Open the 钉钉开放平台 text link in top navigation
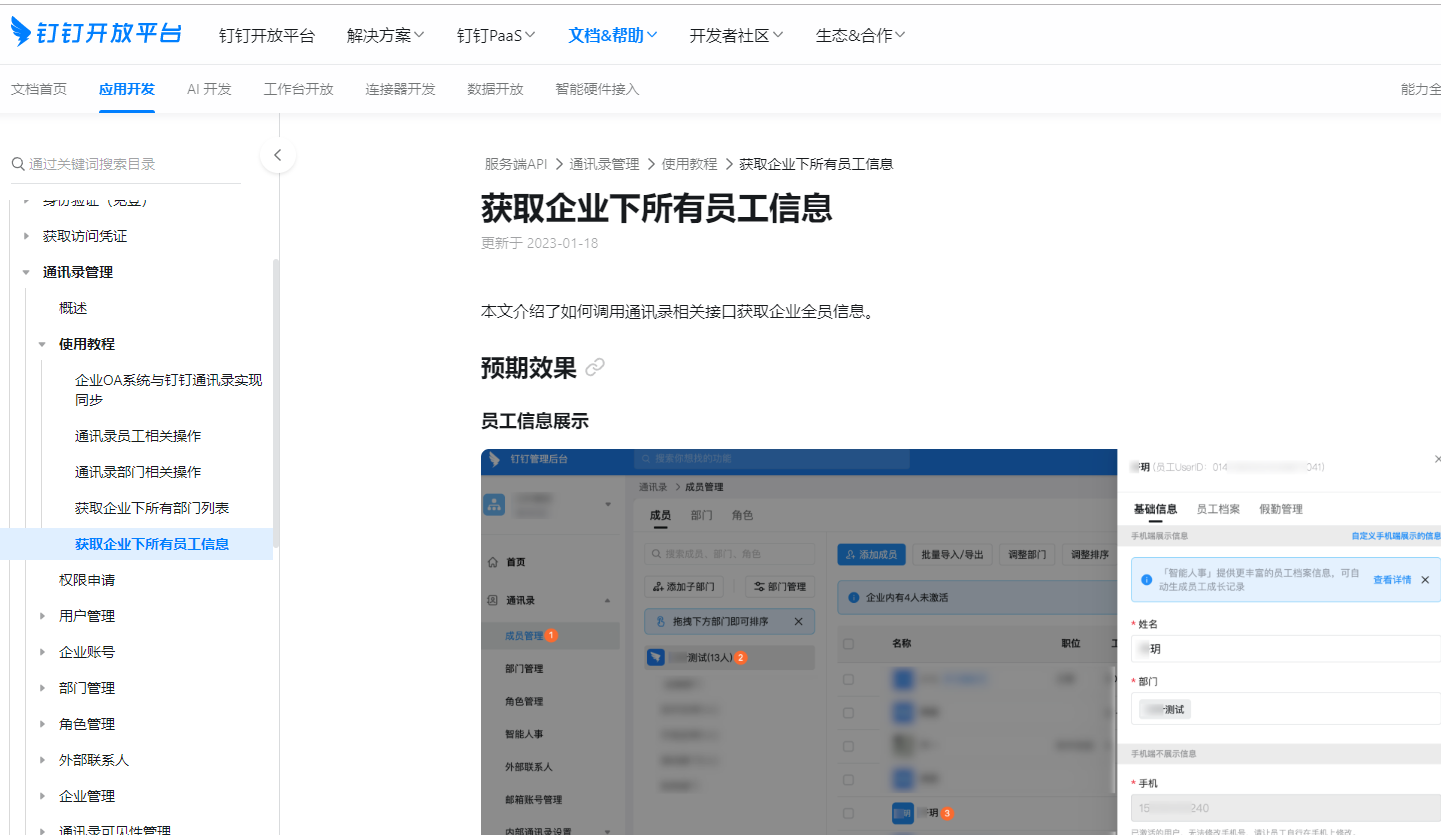 pos(267,36)
